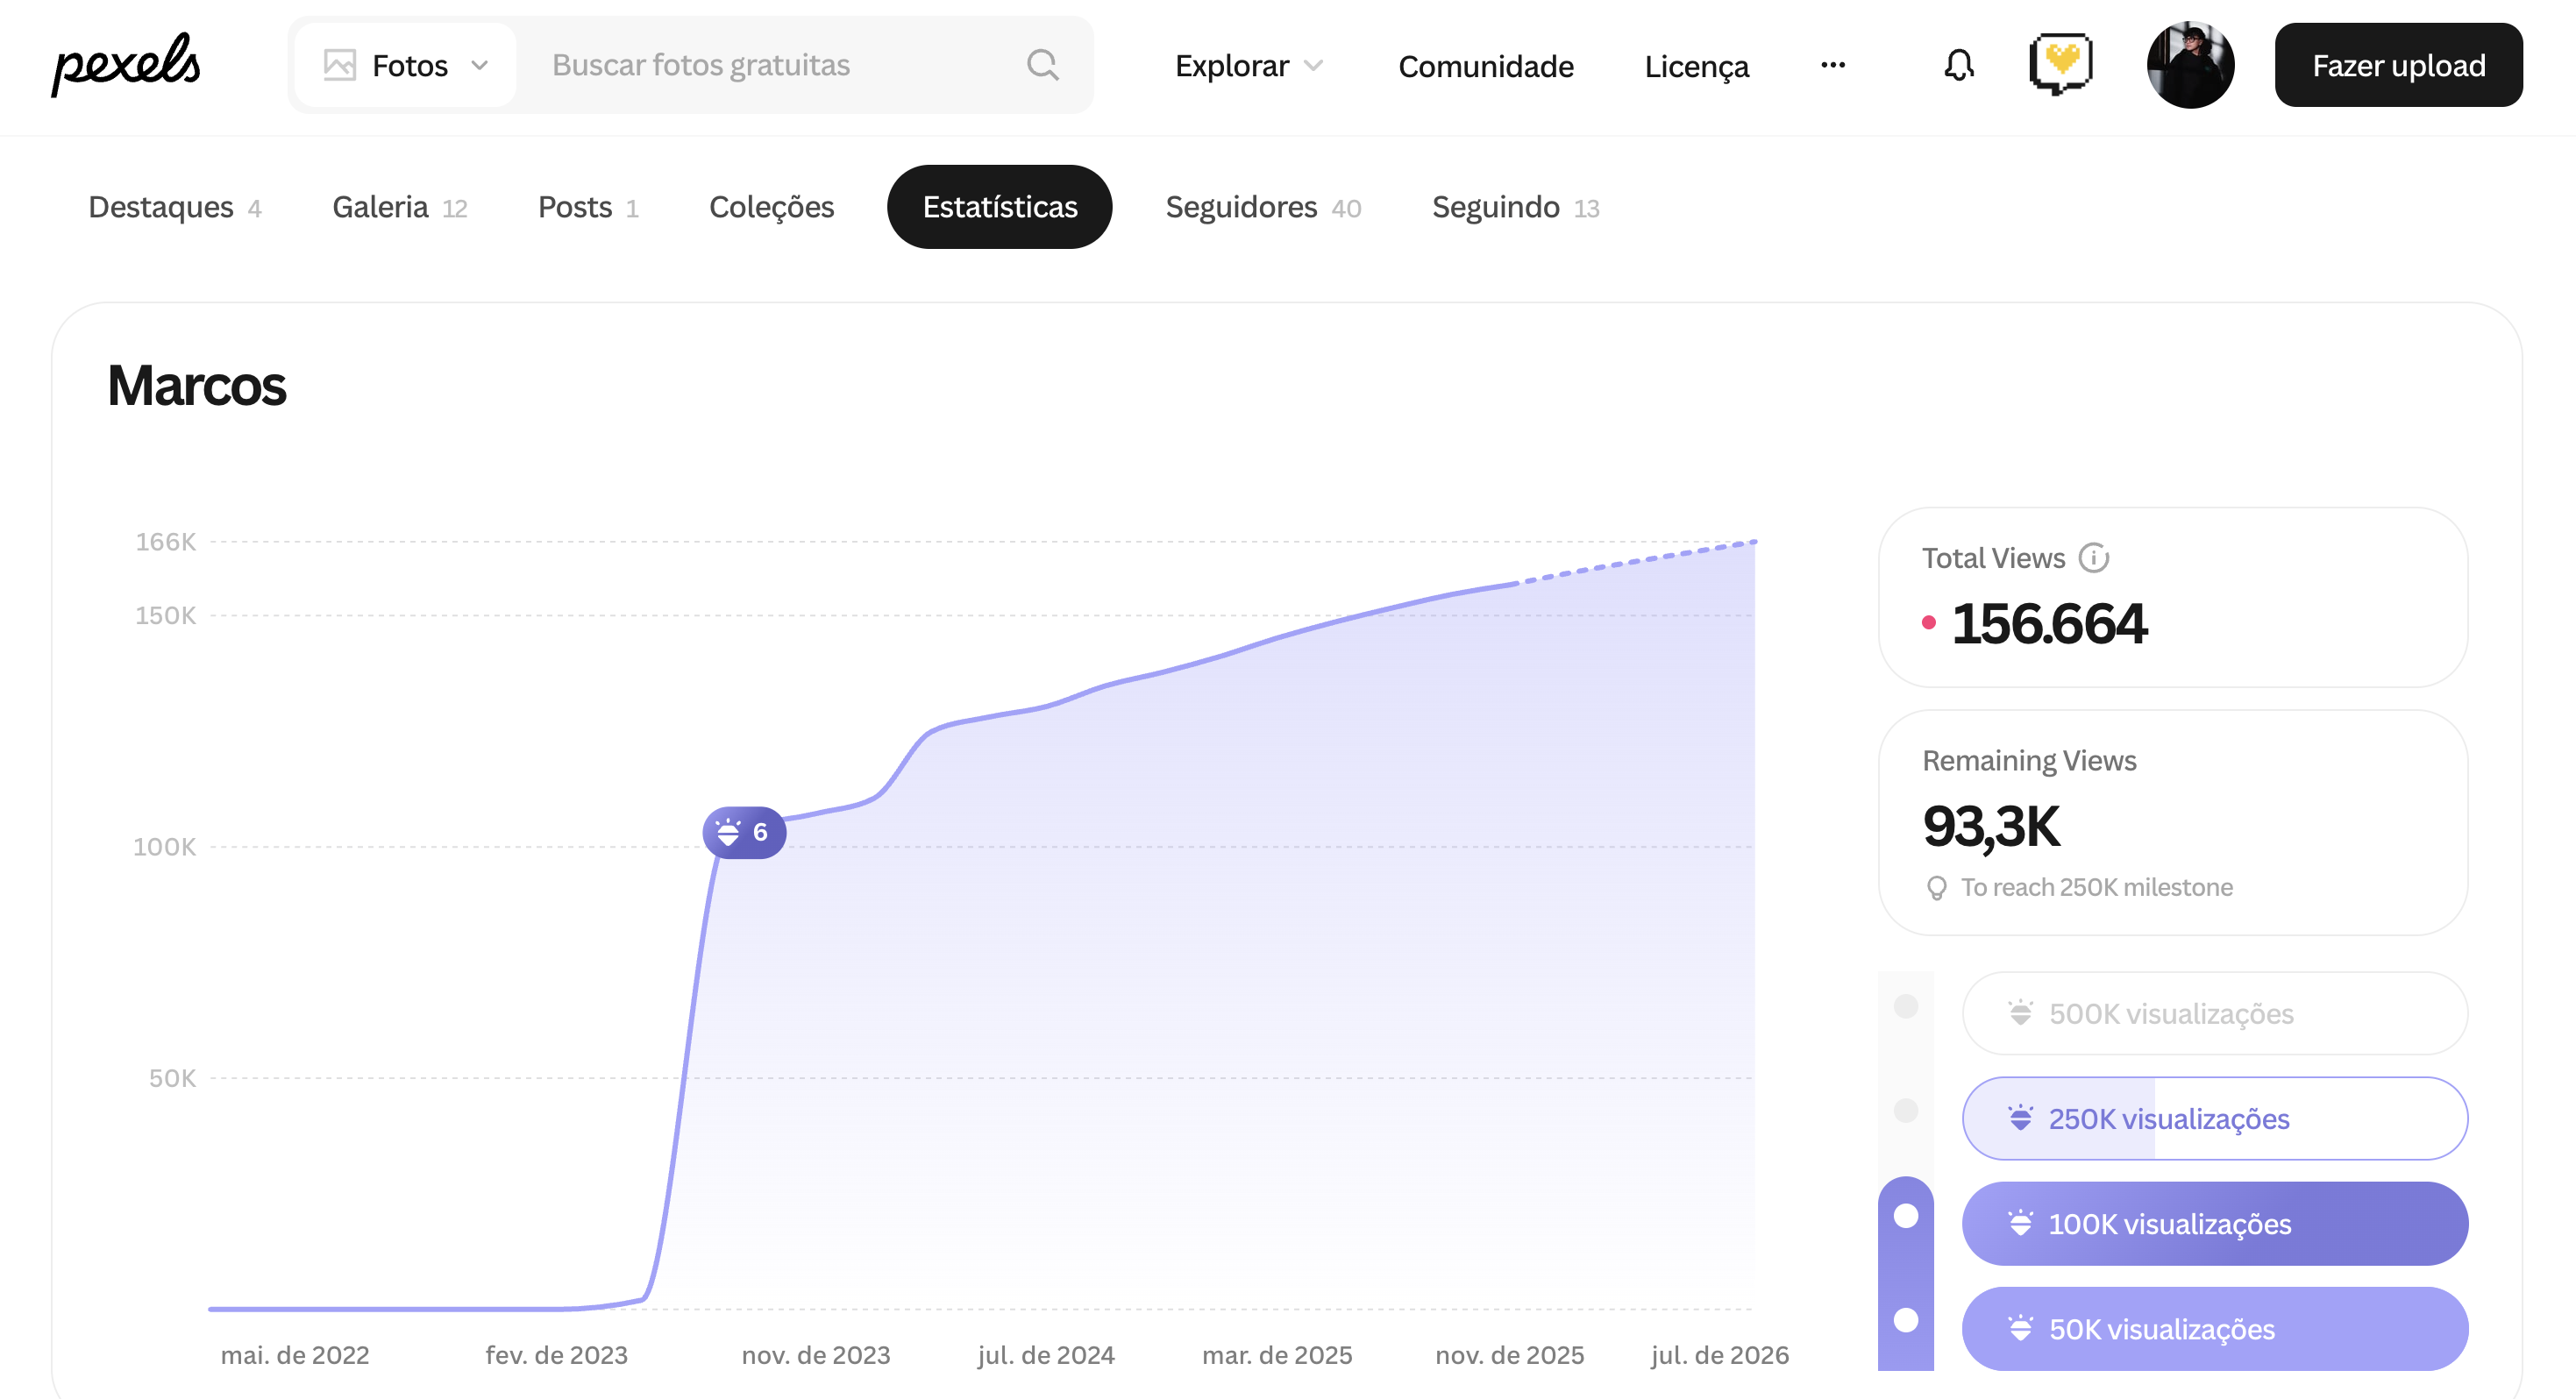Click the Pexels logo
Image resolution: width=2576 pixels, height=1399 pixels.
126,65
